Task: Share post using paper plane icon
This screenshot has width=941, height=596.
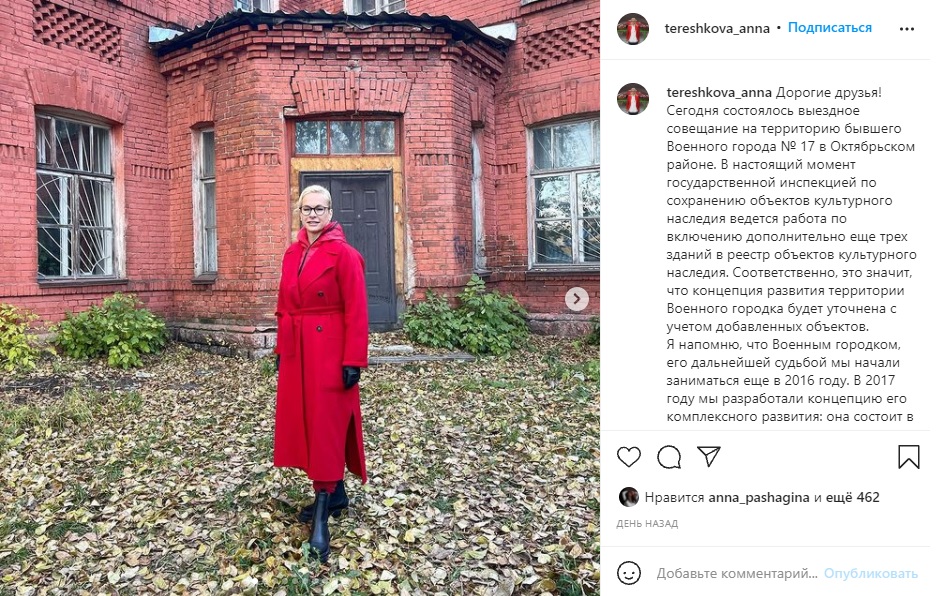Action: pyautogui.click(x=709, y=456)
